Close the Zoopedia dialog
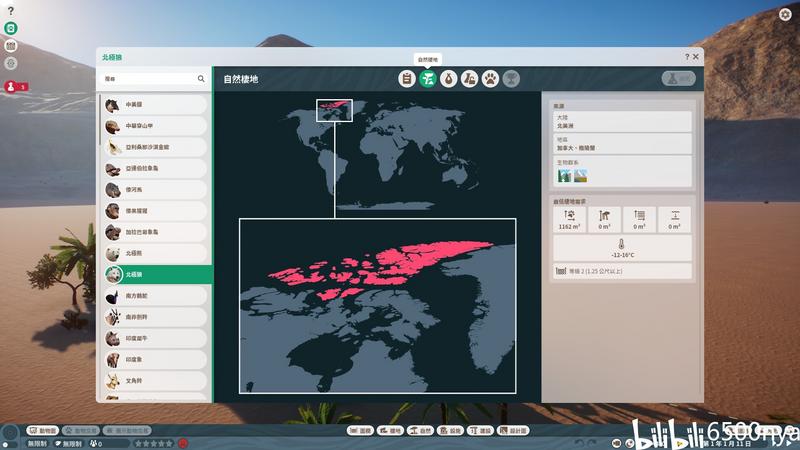The image size is (800, 450). click(695, 57)
